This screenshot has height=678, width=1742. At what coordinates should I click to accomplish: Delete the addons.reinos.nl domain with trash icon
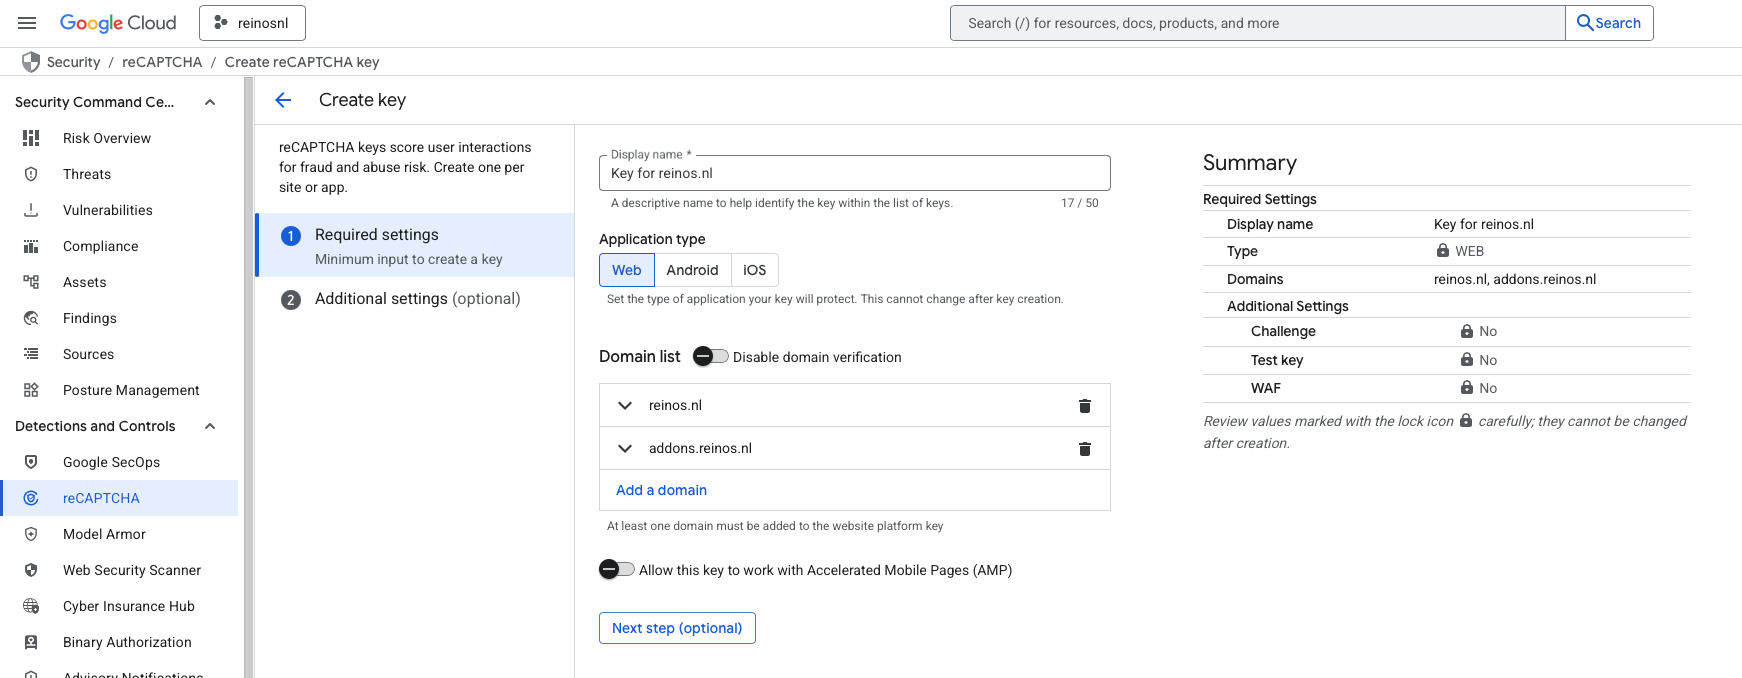coord(1084,449)
